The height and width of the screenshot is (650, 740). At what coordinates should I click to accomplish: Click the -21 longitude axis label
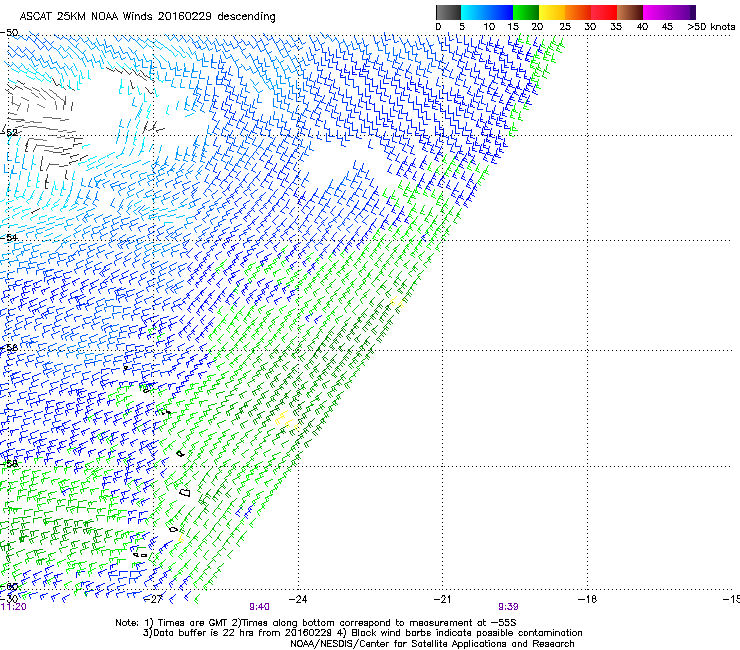442,599
